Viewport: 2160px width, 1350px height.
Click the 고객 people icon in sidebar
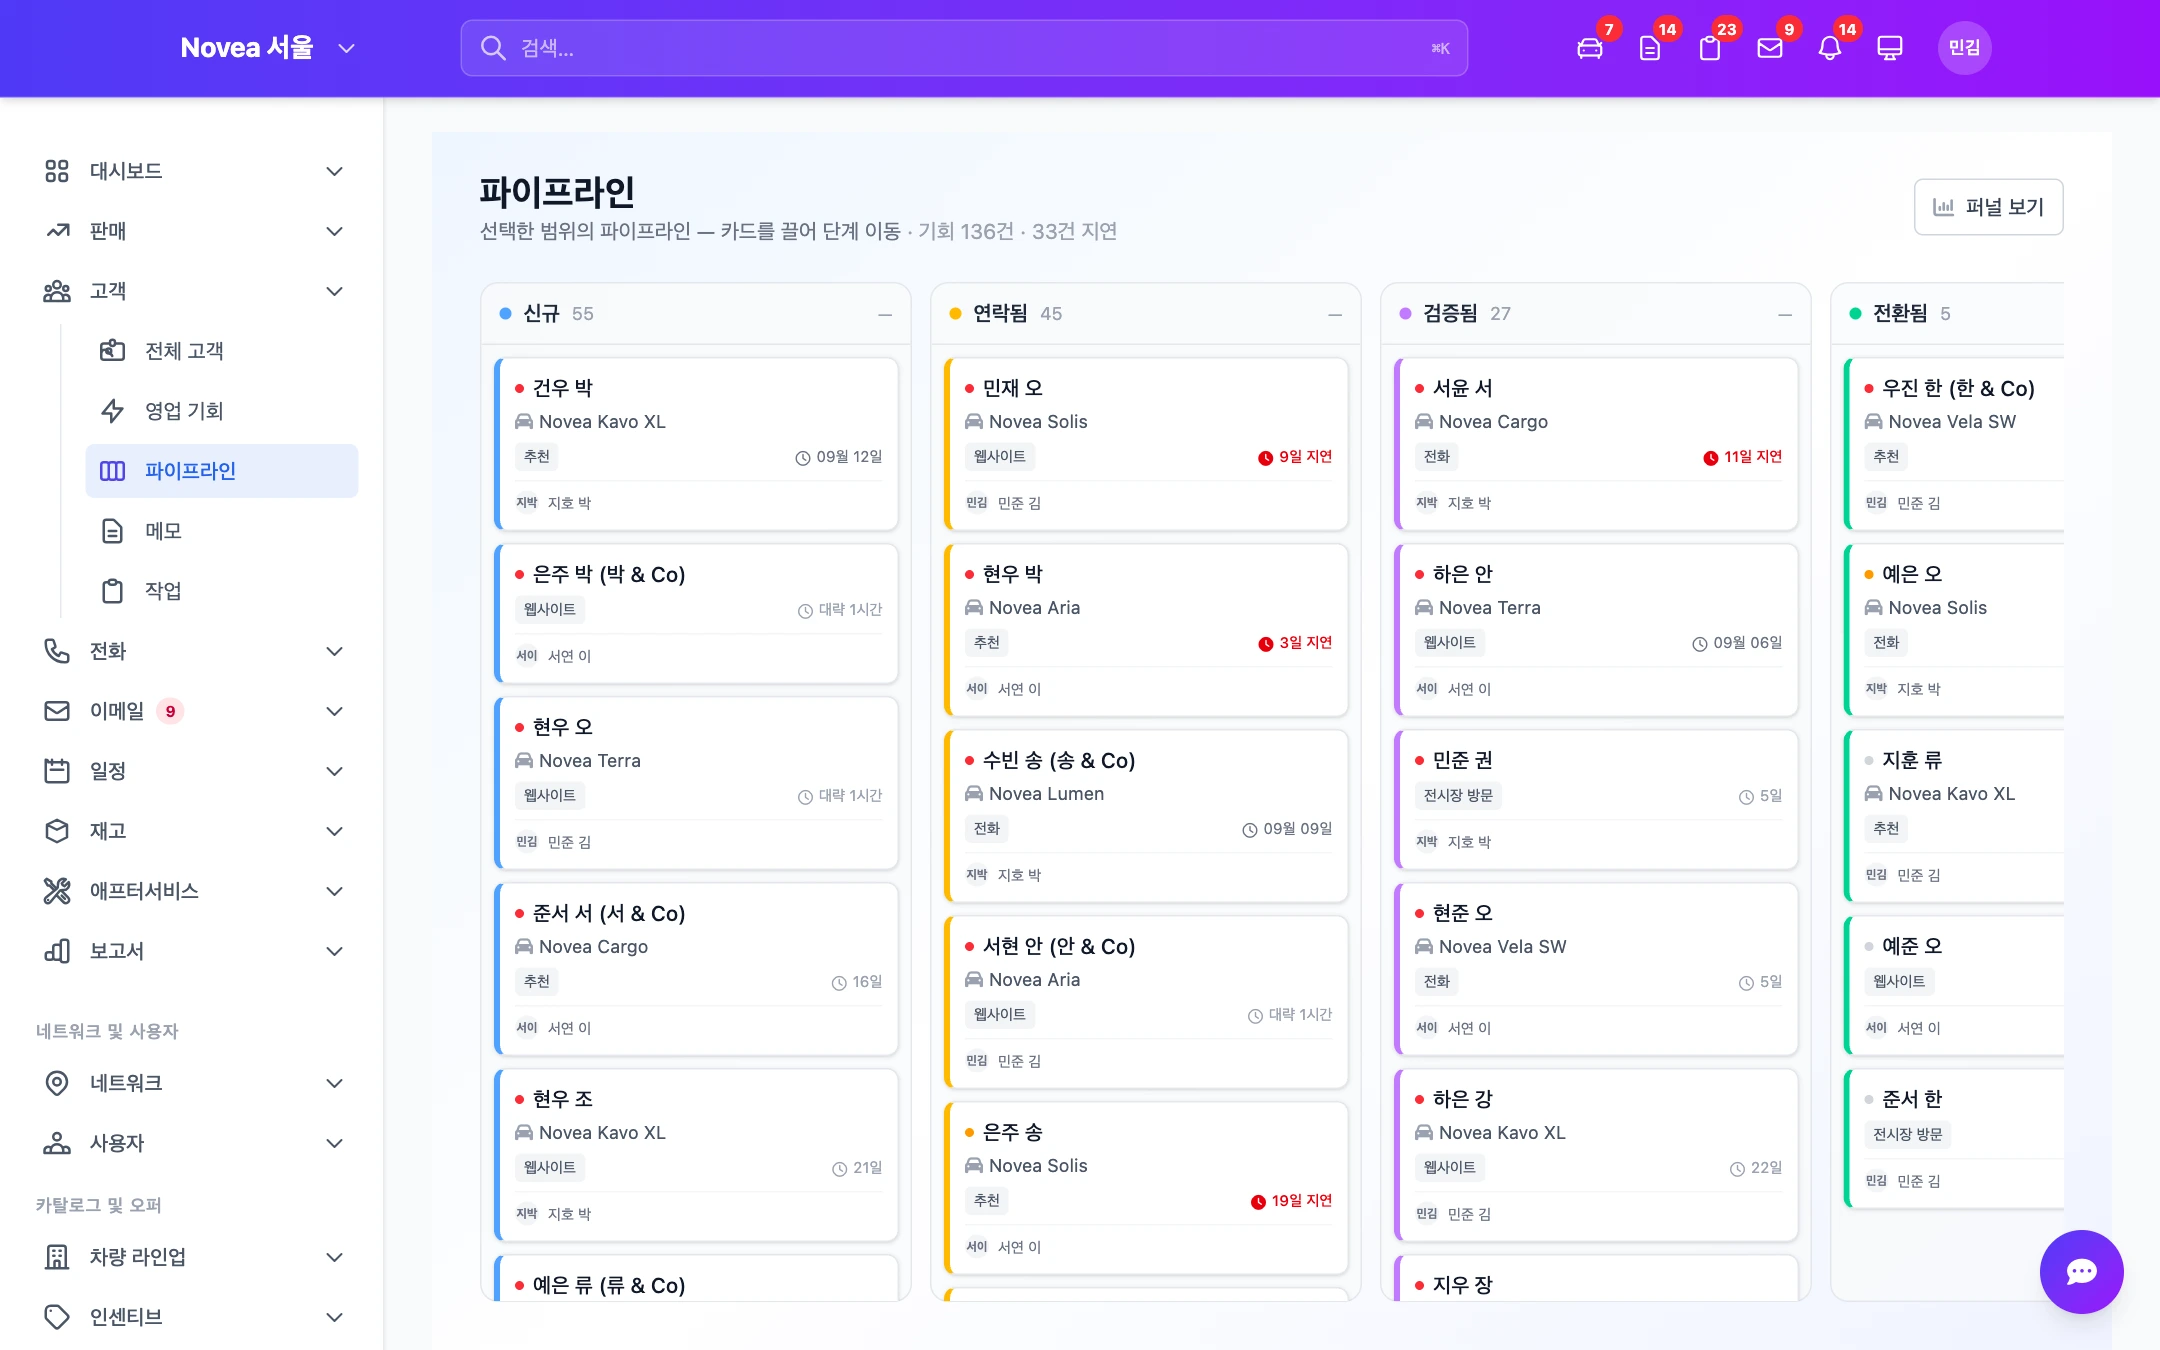(x=57, y=291)
